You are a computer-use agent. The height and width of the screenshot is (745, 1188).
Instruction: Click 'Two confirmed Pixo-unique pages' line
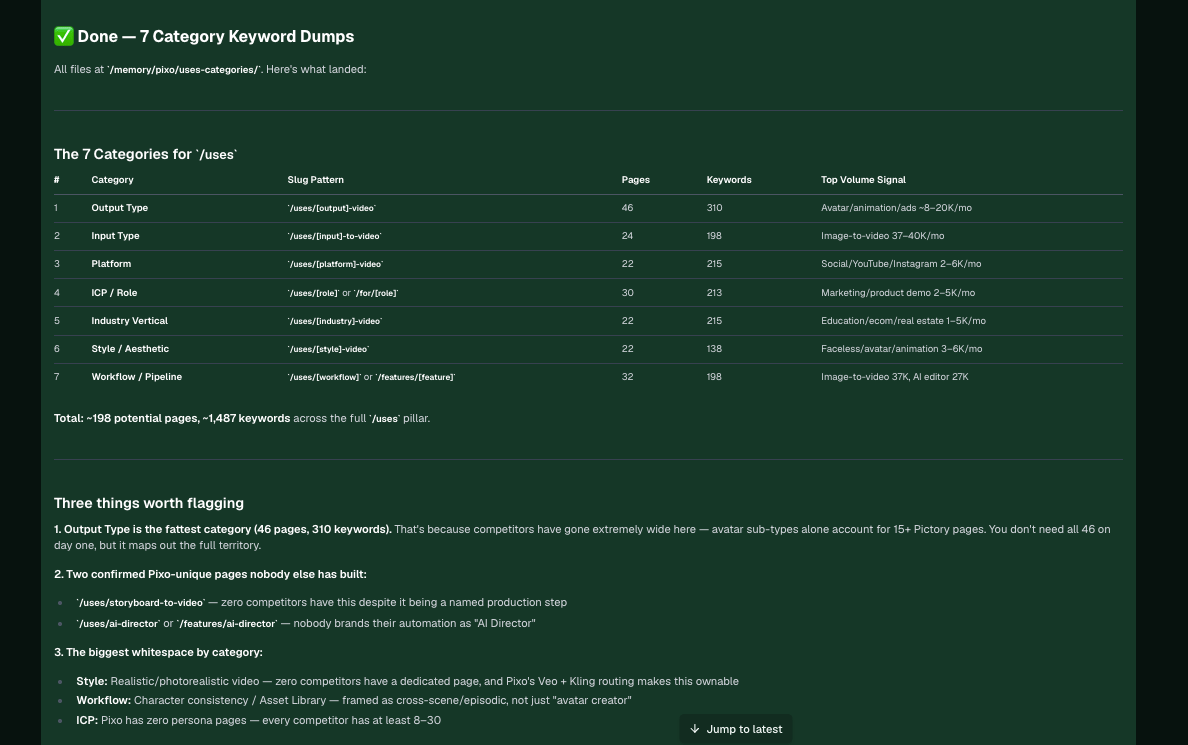pos(210,574)
